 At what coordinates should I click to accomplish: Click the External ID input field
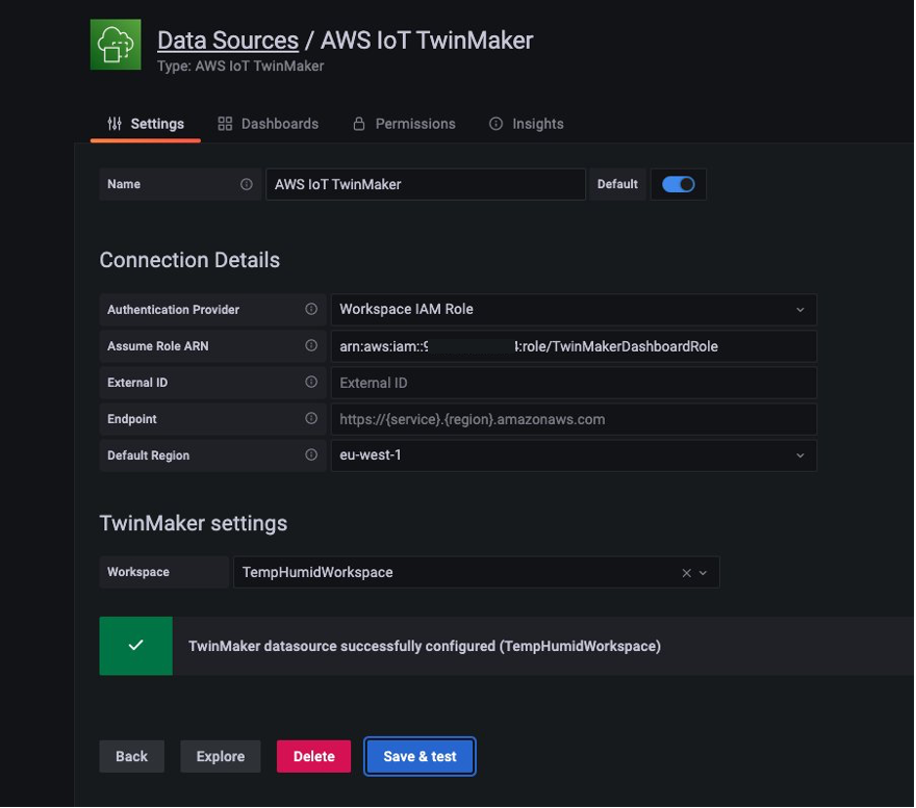point(573,383)
